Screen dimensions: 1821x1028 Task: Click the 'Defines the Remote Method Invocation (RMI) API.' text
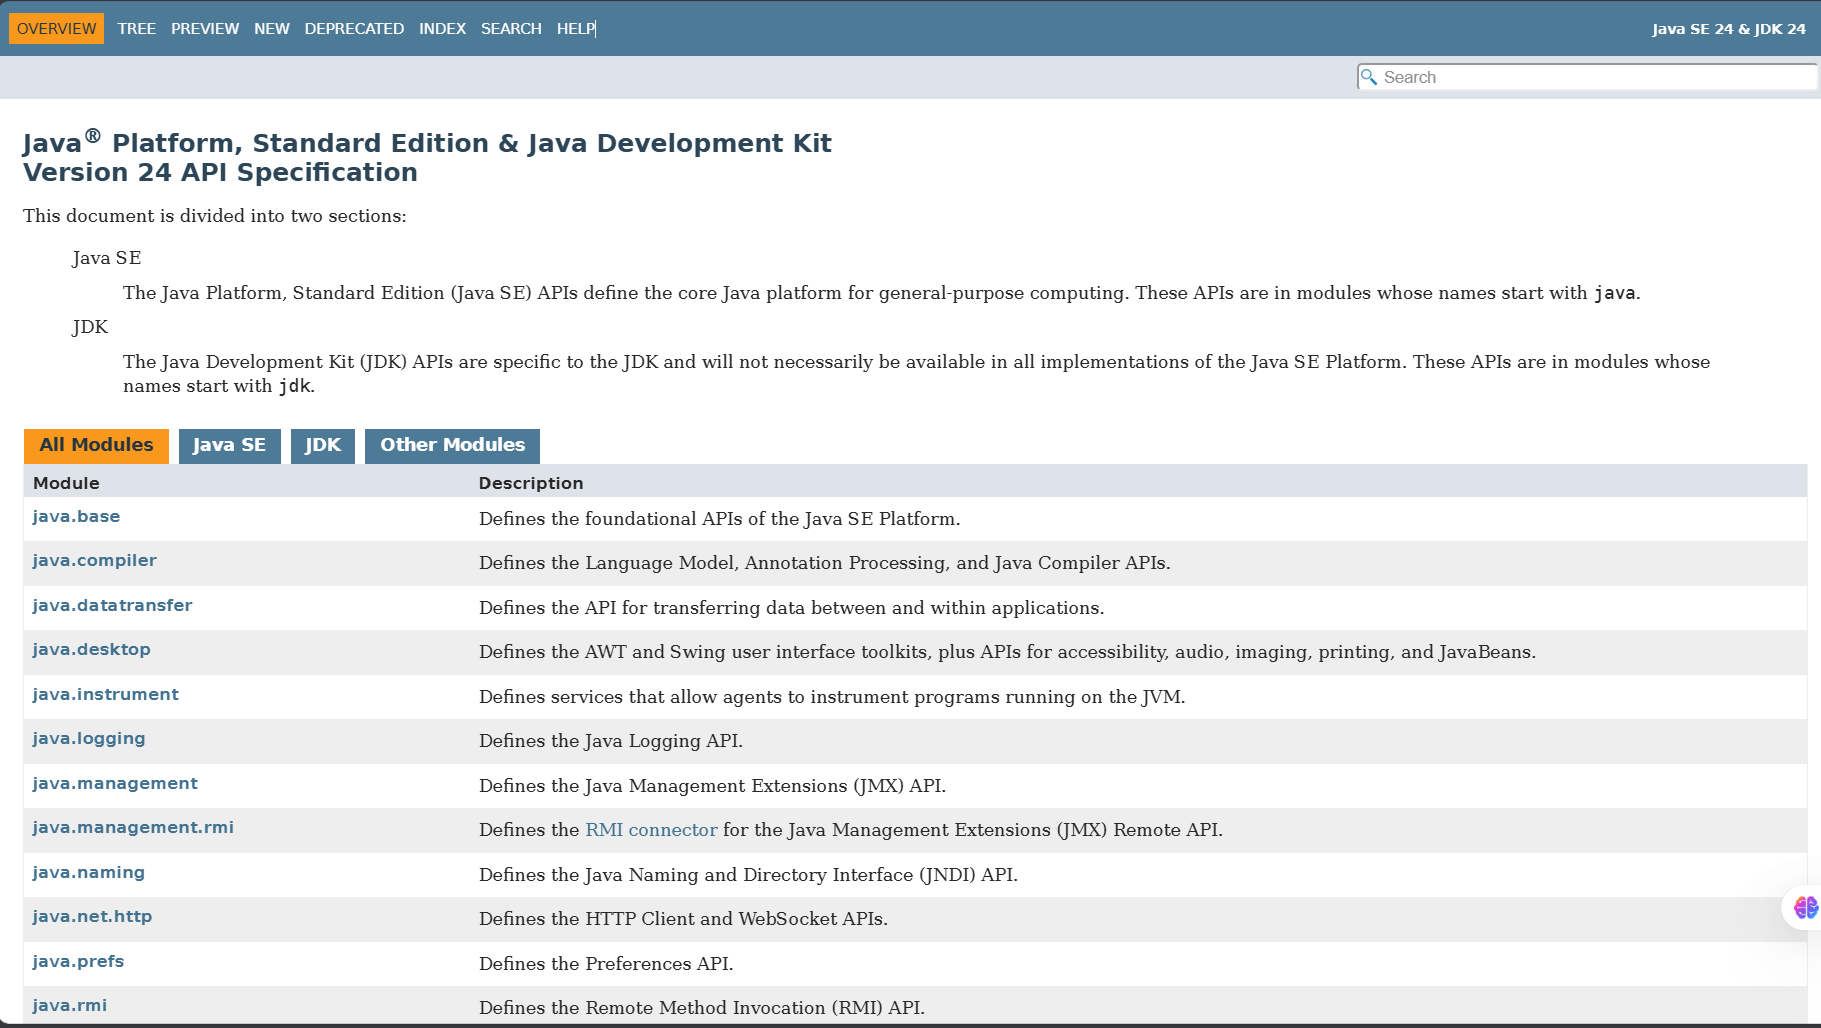(x=702, y=1008)
